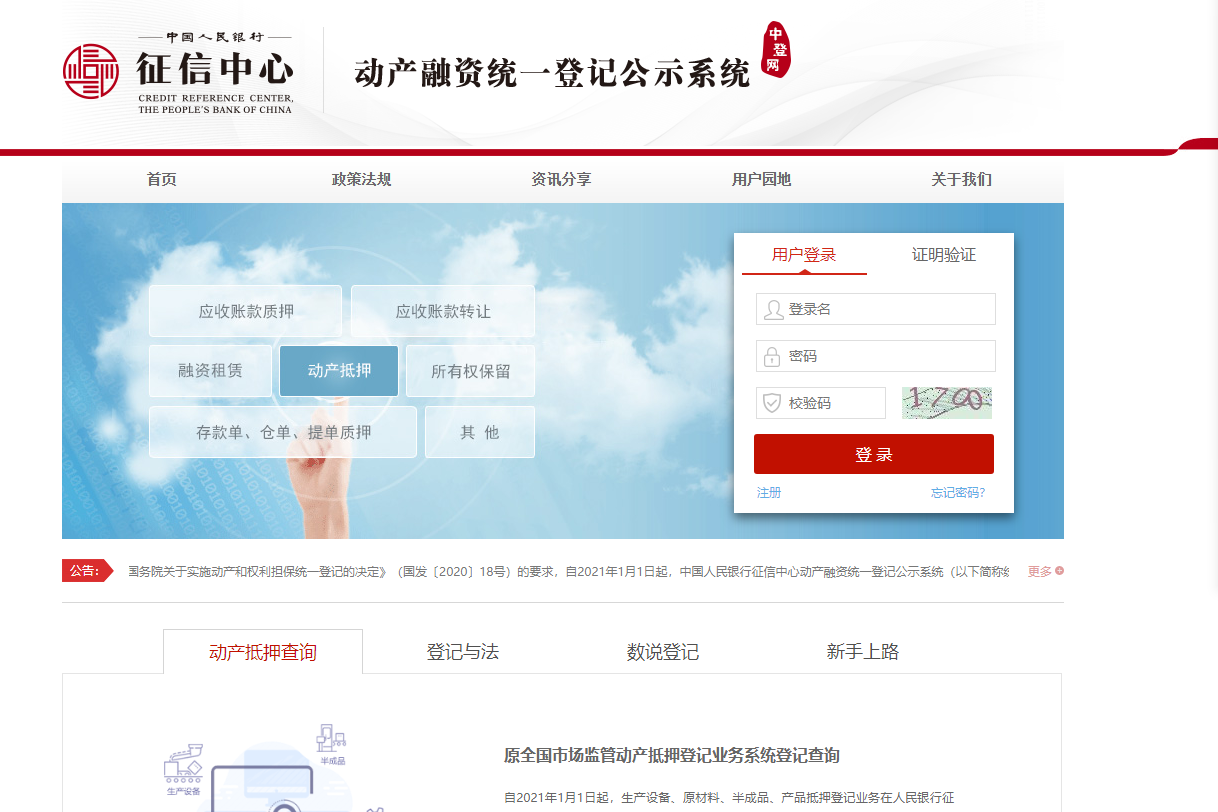Focus the 密码 input field

pyautogui.click(x=876, y=356)
